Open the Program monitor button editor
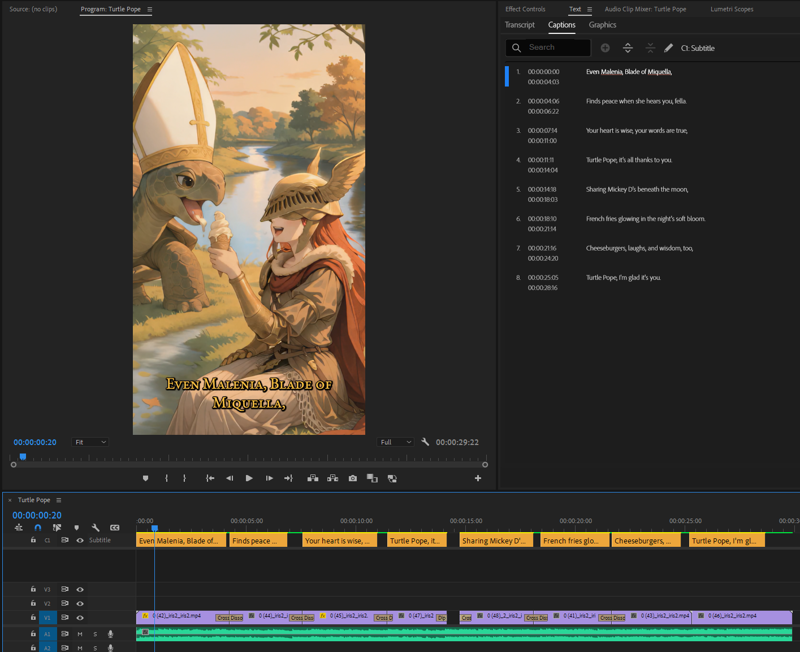The width and height of the screenshot is (800, 652). point(478,478)
